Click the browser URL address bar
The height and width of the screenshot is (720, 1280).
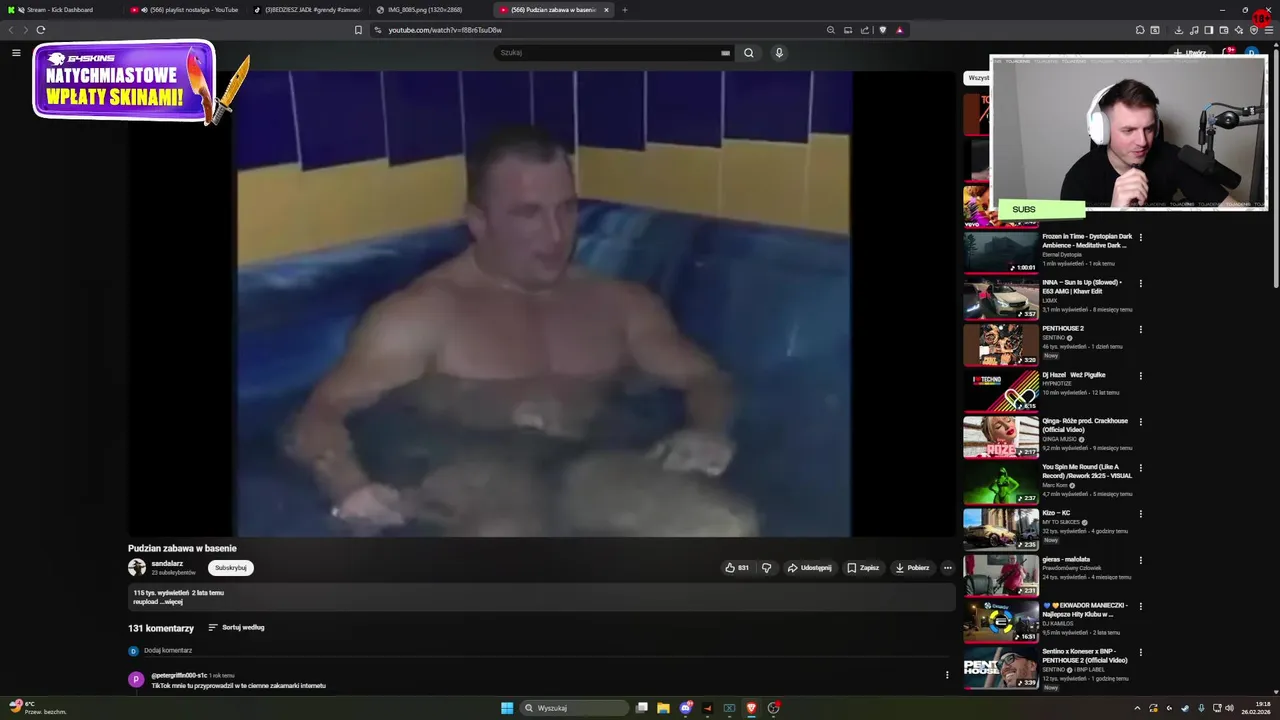600,30
